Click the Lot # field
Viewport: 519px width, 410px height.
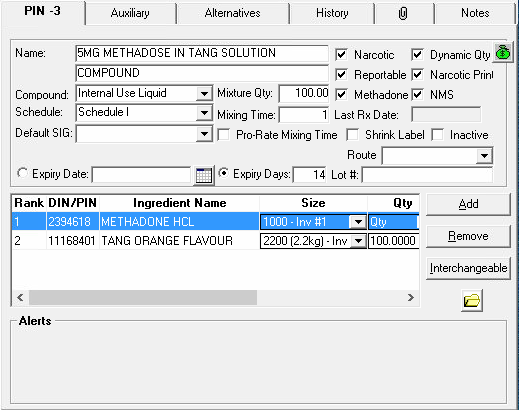point(427,175)
